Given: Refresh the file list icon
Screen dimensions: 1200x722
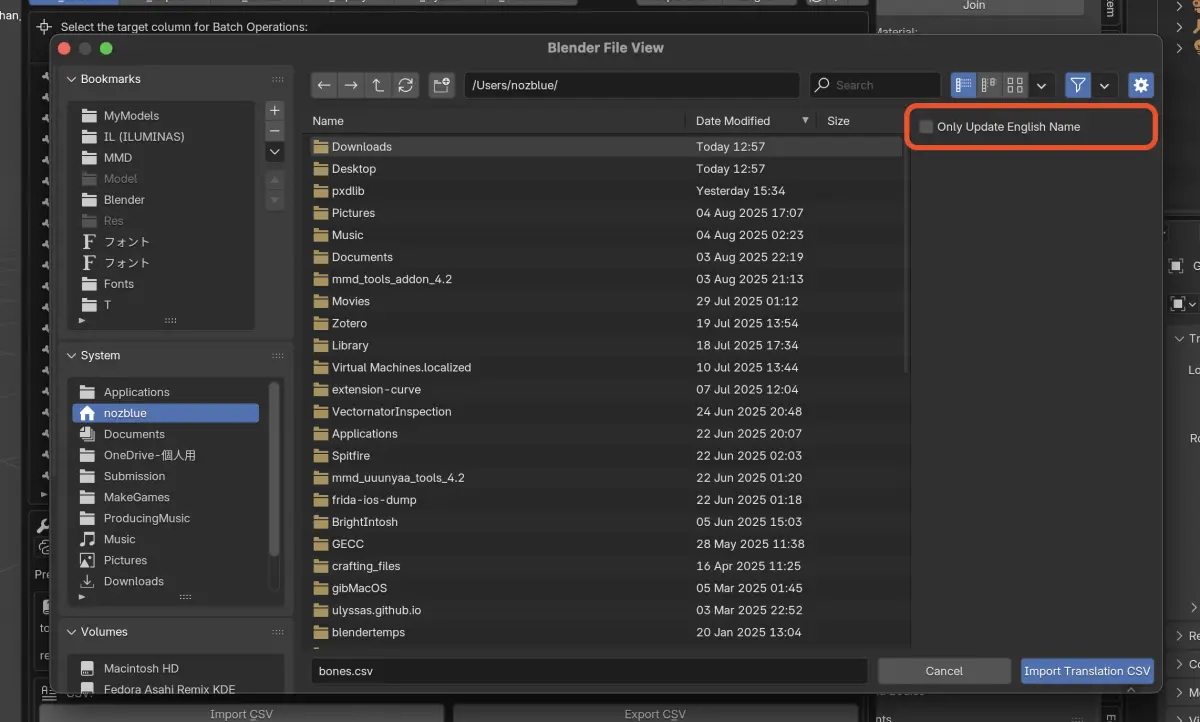Looking at the screenshot, I should pyautogui.click(x=405, y=86).
